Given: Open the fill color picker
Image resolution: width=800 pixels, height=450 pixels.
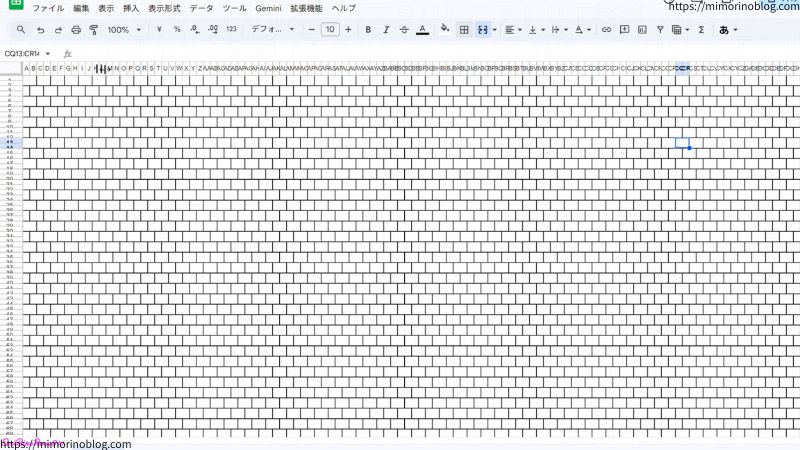Looking at the screenshot, I should (x=445, y=29).
